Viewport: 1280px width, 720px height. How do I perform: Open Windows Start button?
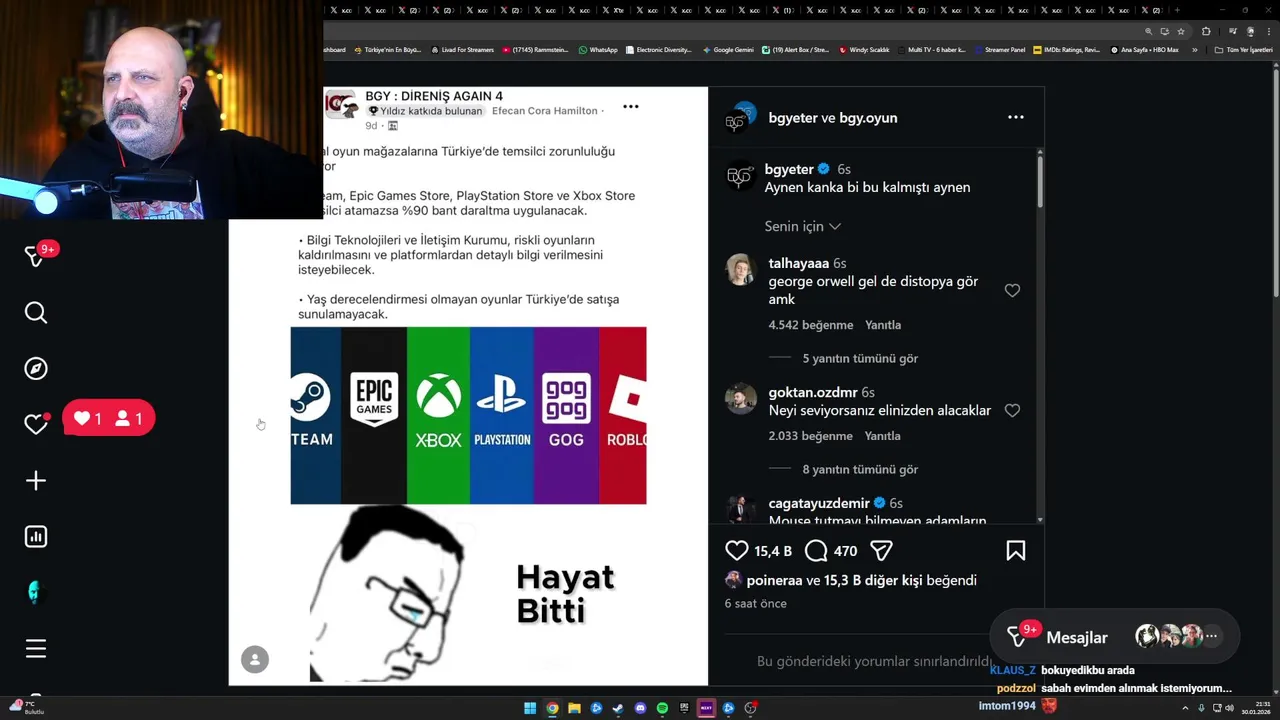530,708
